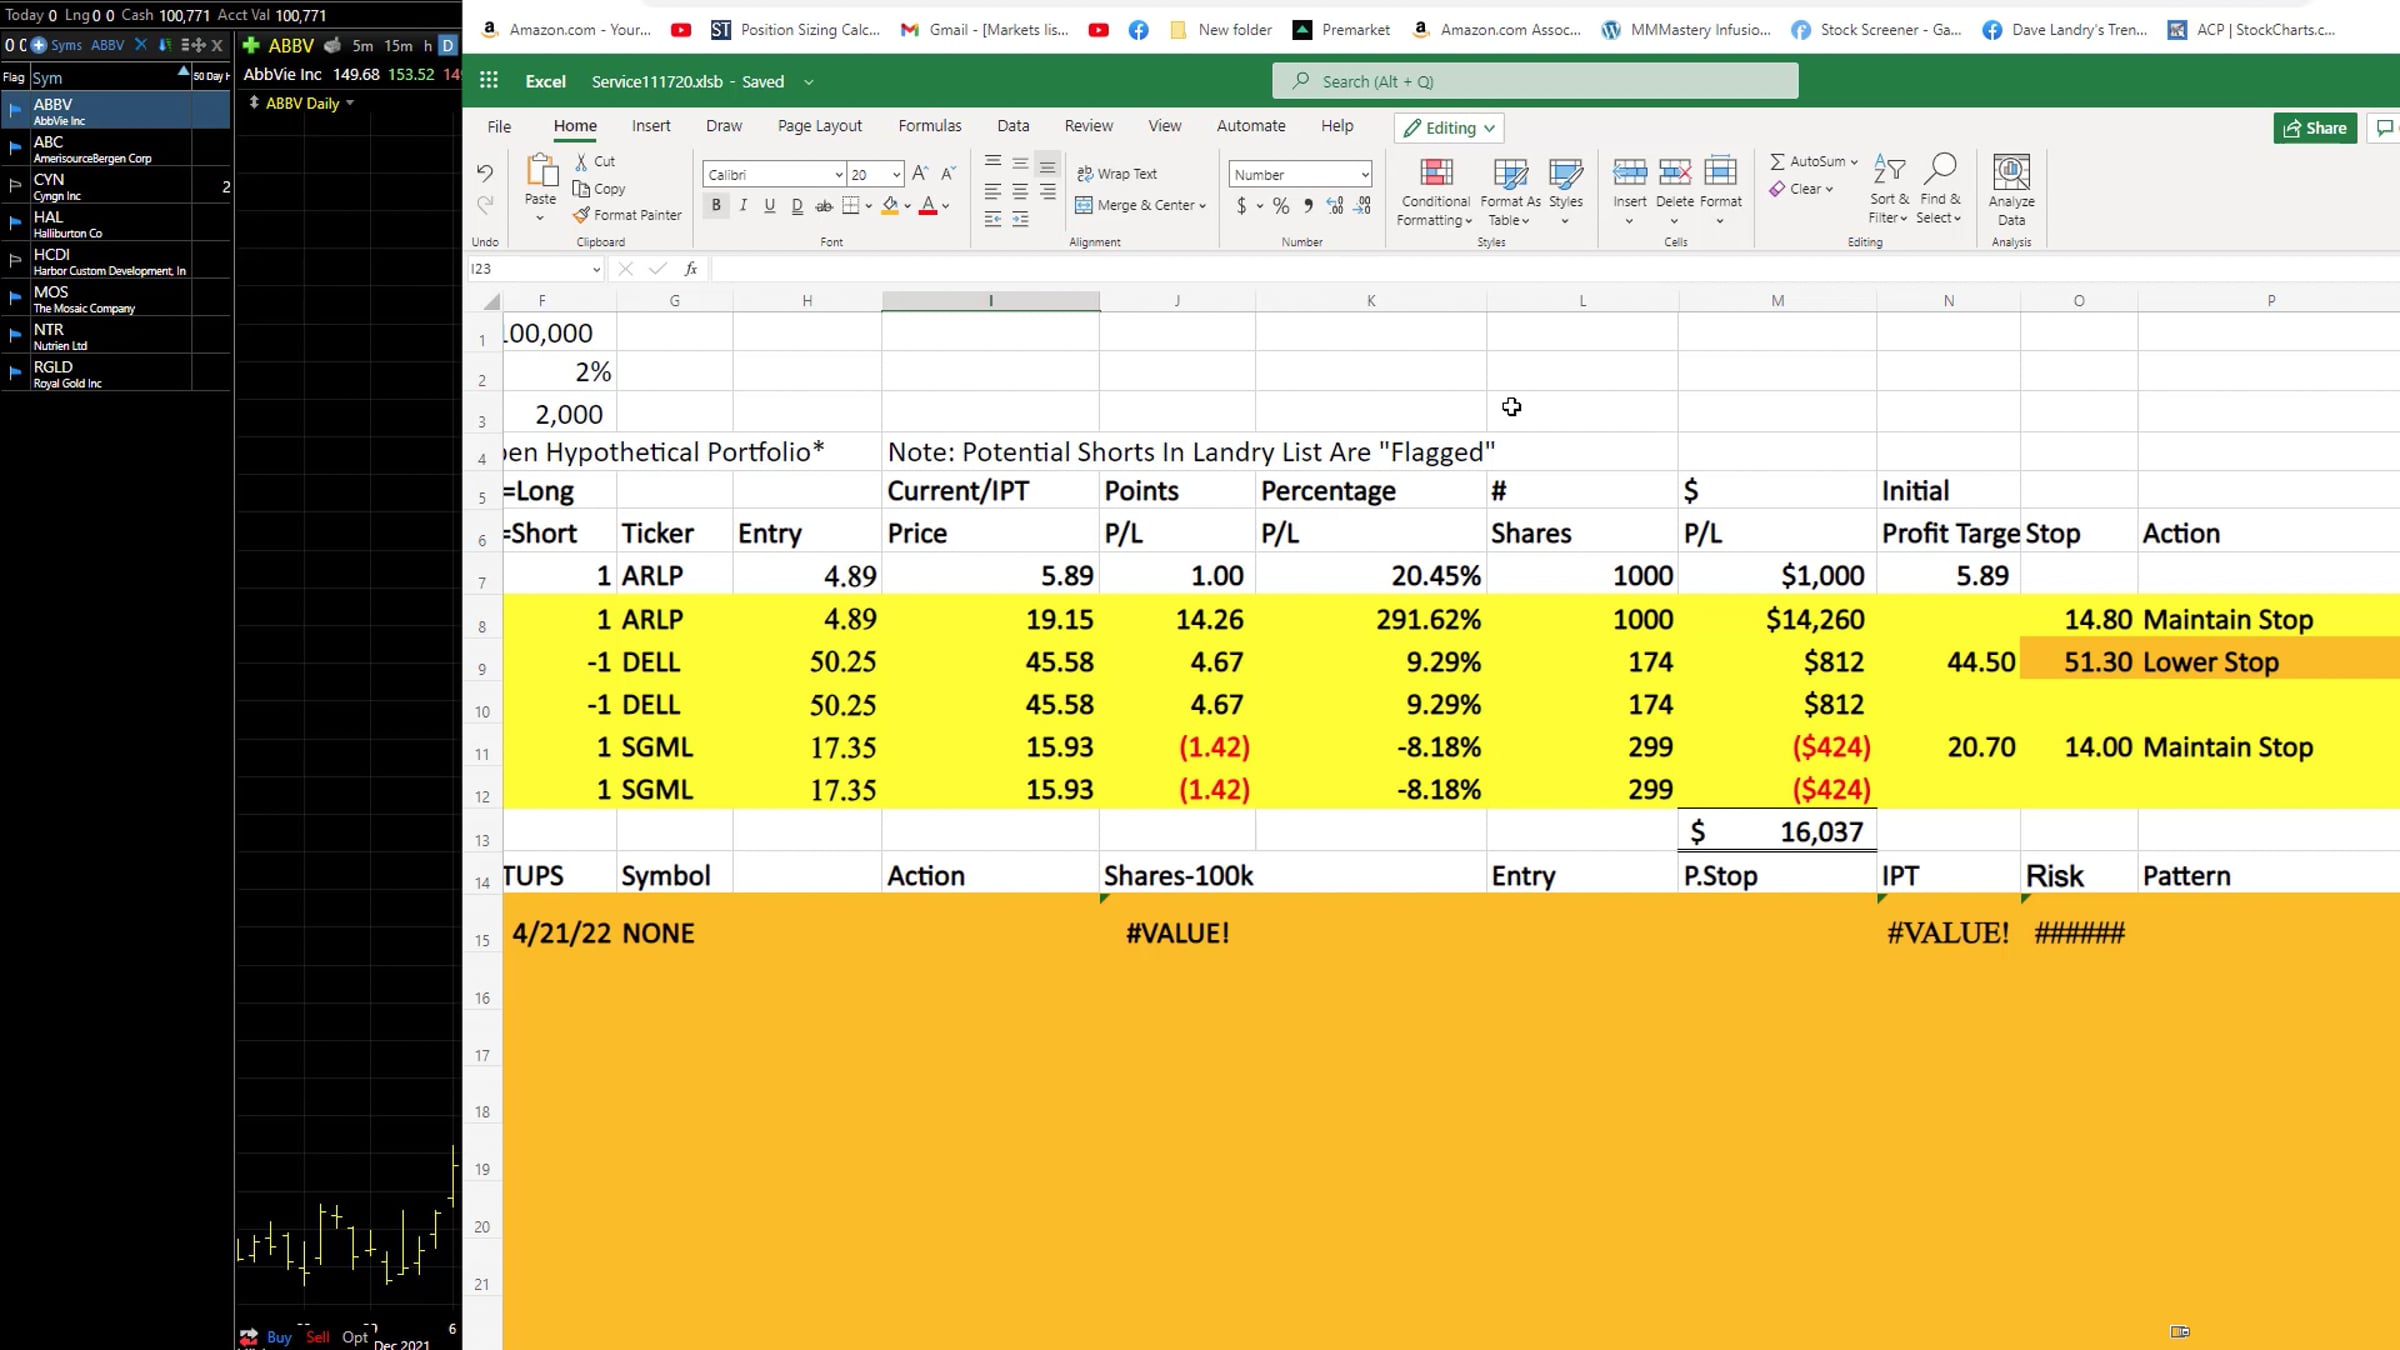The height and width of the screenshot is (1350, 2400).
Task: Switch to the Formulas tab
Action: point(929,126)
